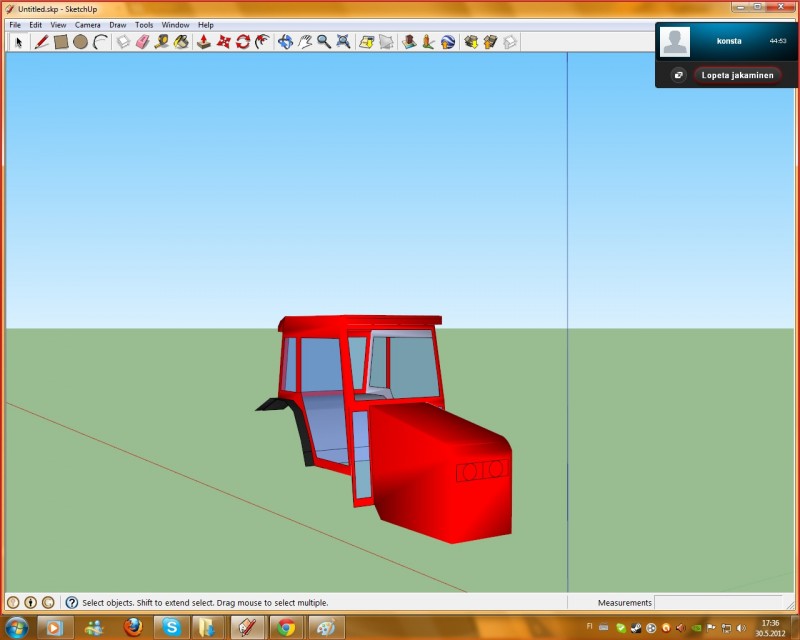
Task: Open the Window menu
Action: (x=175, y=24)
